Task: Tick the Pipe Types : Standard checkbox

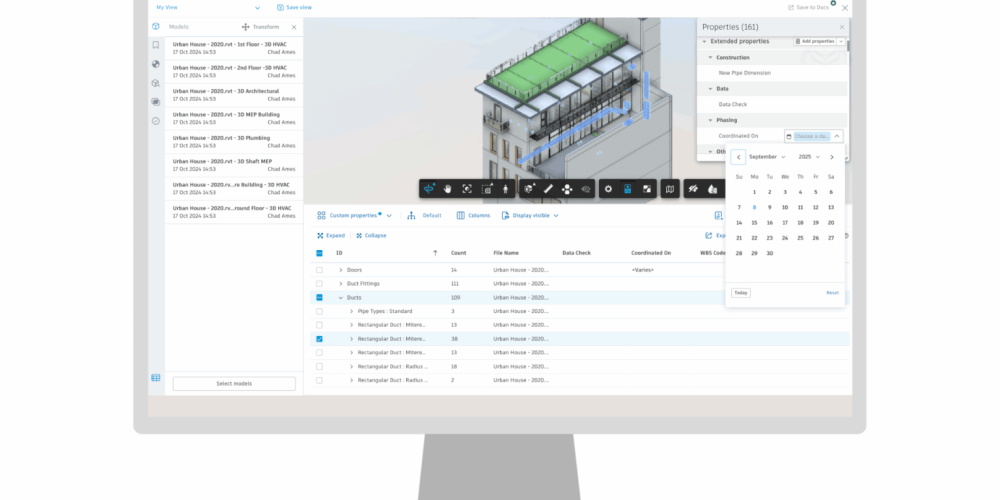Action: coord(319,311)
